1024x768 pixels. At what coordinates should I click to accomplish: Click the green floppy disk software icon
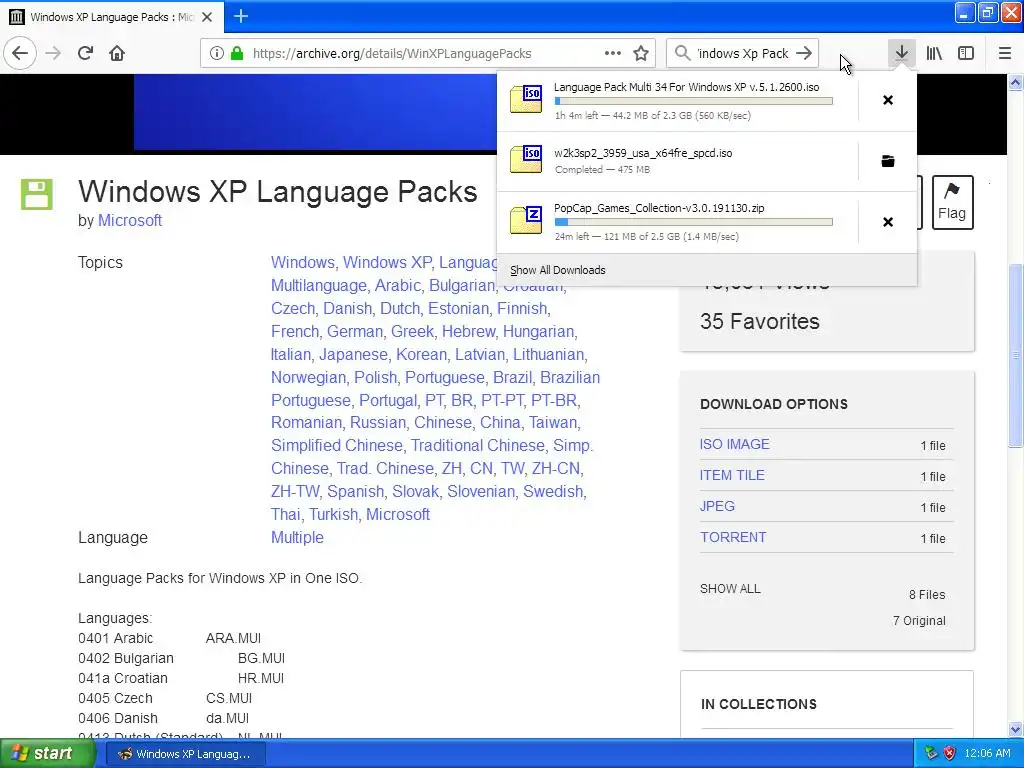pos(37,194)
